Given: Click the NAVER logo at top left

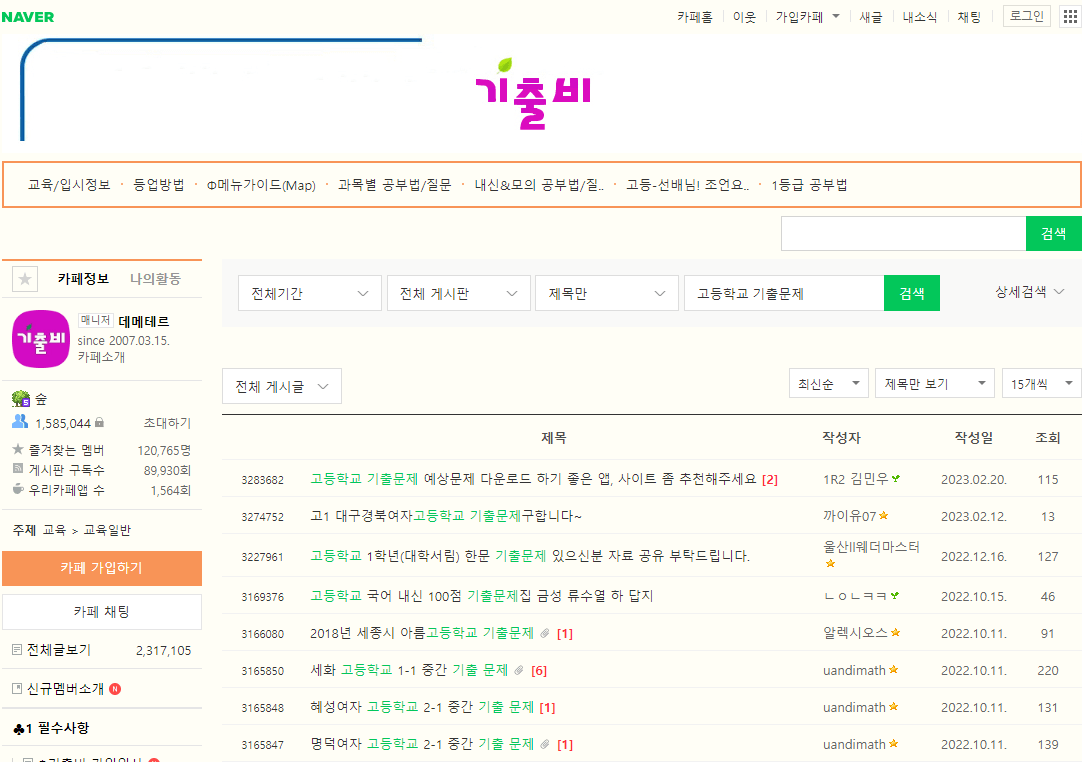Looking at the screenshot, I should click(27, 16).
